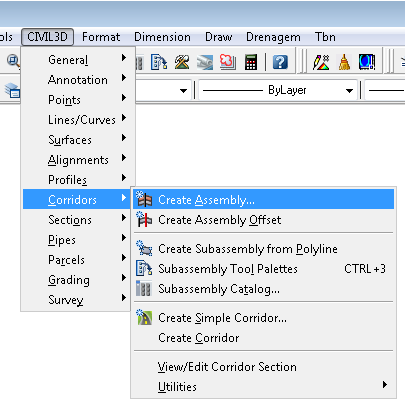Click the calculator icon in the toolbar
Viewport: 405px width, 406px height.
tap(251, 62)
